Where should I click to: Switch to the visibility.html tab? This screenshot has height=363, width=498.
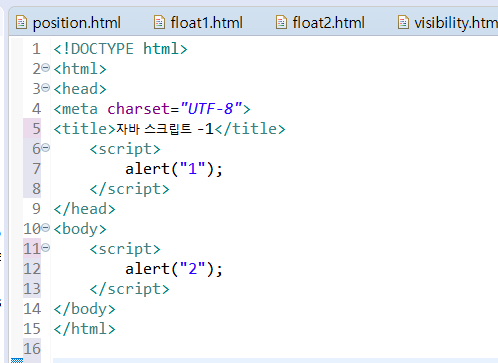coord(448,23)
